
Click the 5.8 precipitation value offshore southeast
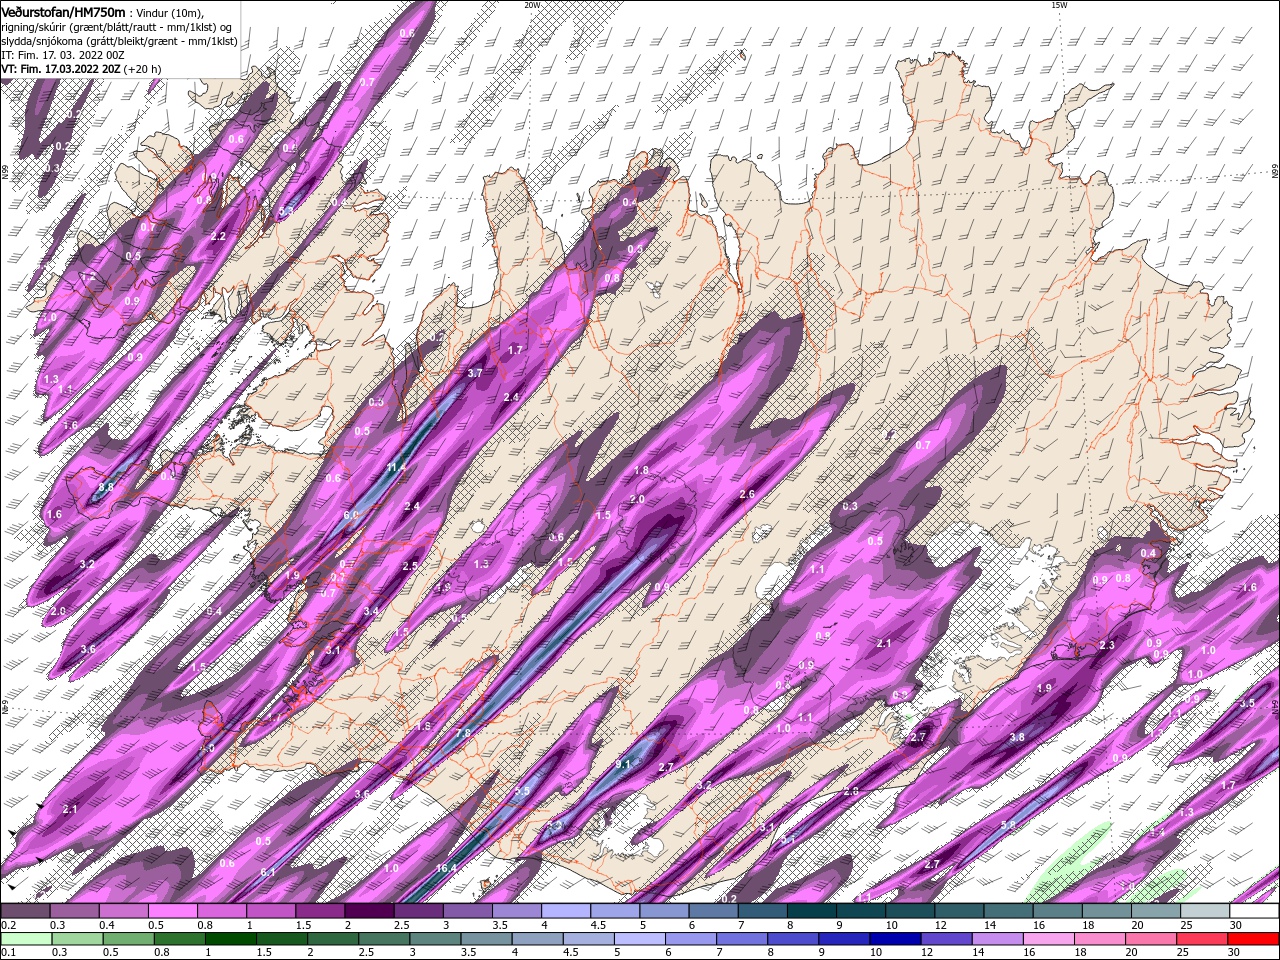[x=1008, y=825]
